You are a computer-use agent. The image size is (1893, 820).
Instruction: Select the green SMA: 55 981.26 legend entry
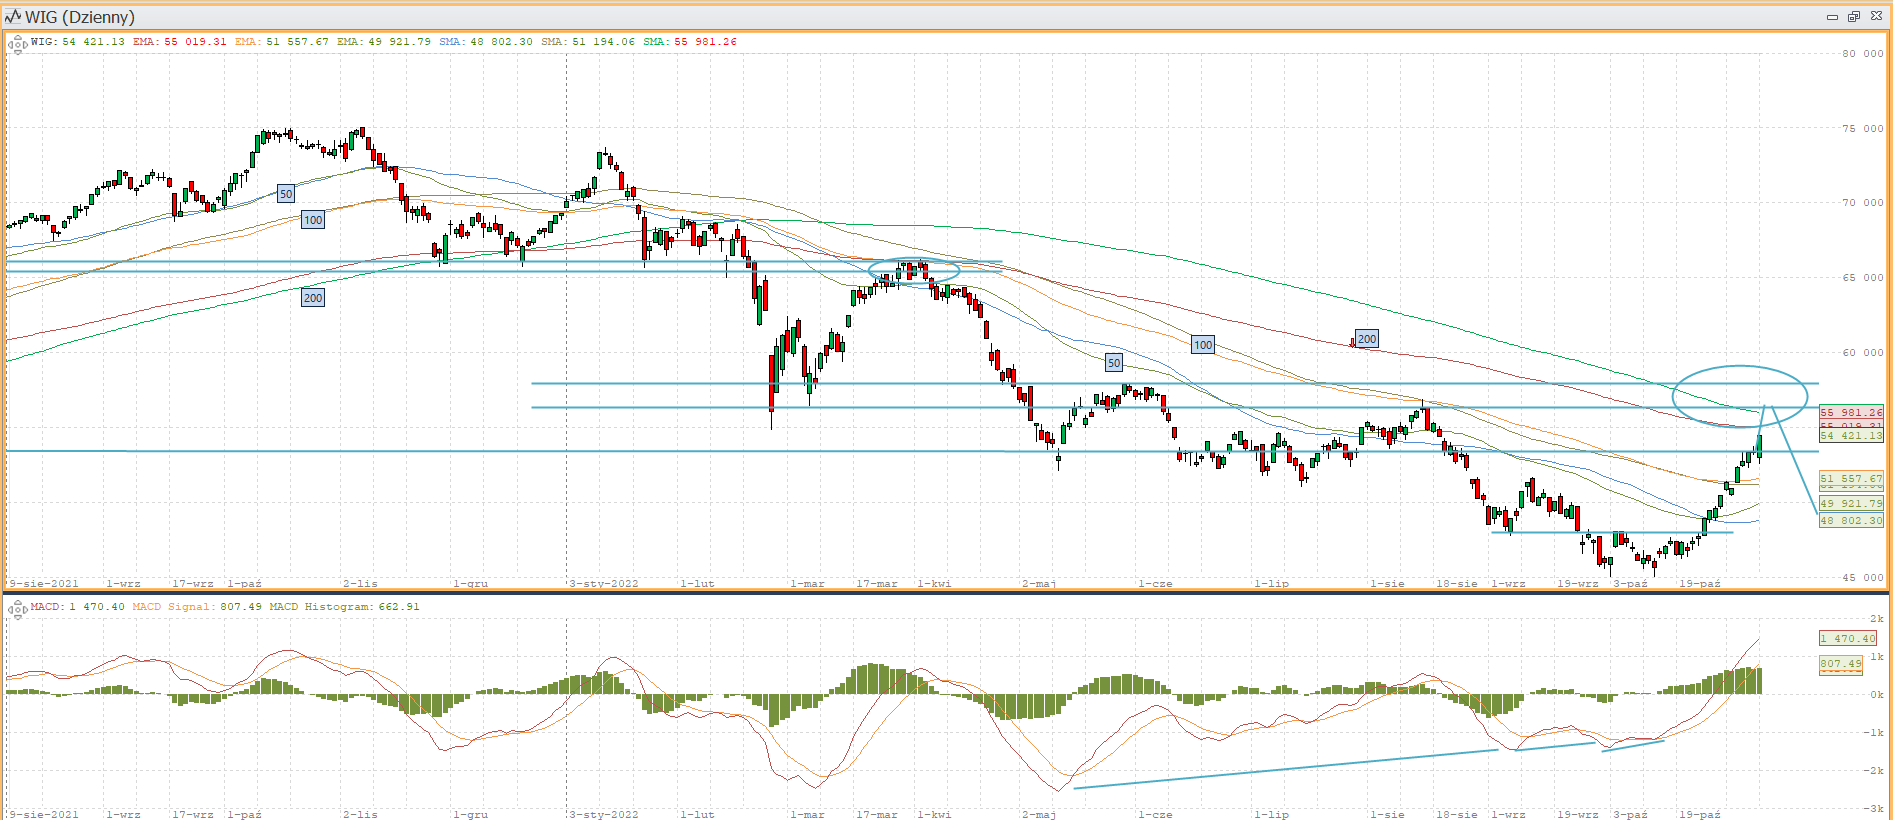[x=690, y=42]
